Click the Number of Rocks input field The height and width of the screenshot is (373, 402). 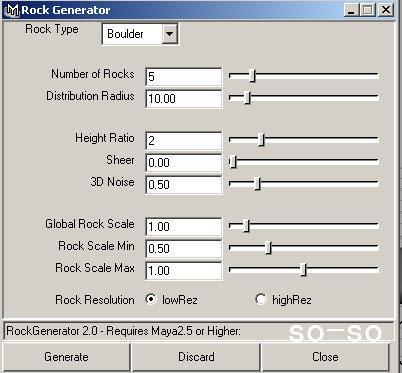click(x=184, y=77)
